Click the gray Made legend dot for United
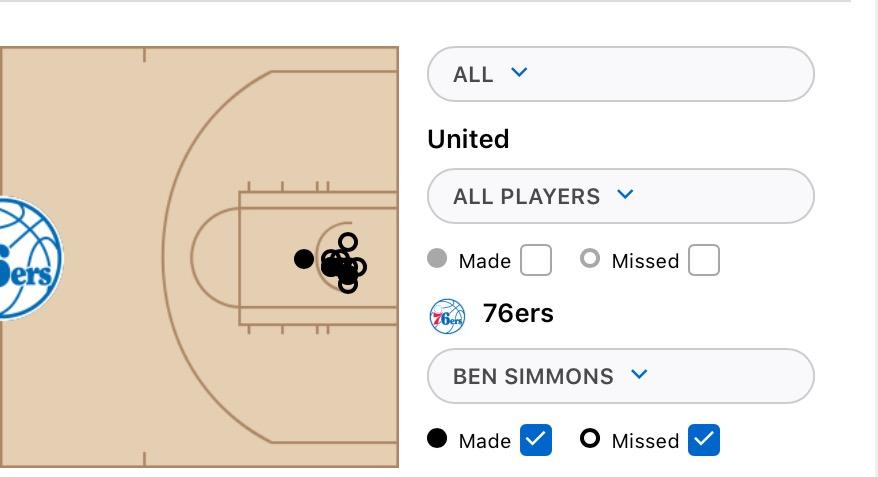The image size is (878, 477). [x=437, y=259]
